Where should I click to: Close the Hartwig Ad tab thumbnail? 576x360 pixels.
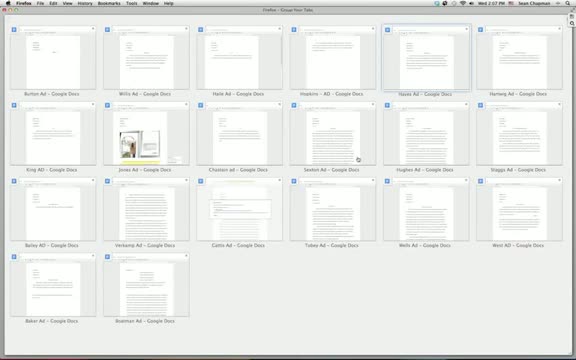click(x=559, y=29)
